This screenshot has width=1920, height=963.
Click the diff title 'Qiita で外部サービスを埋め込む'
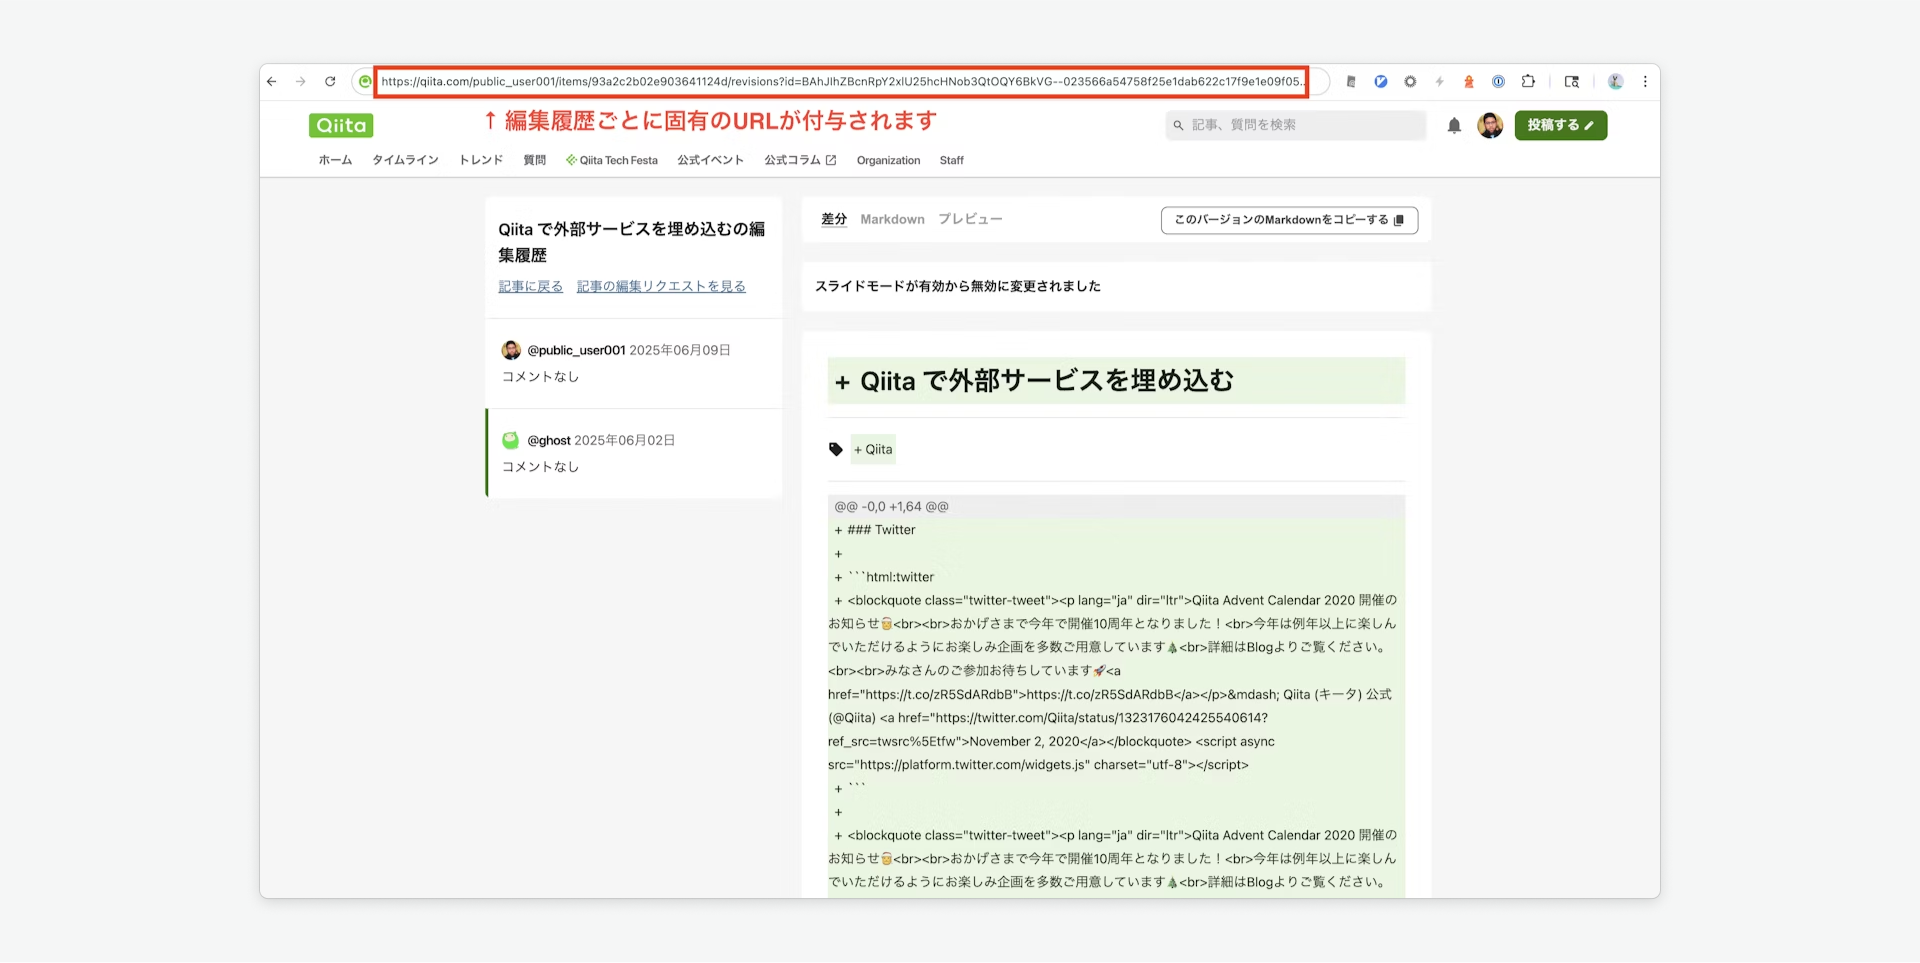point(1047,381)
